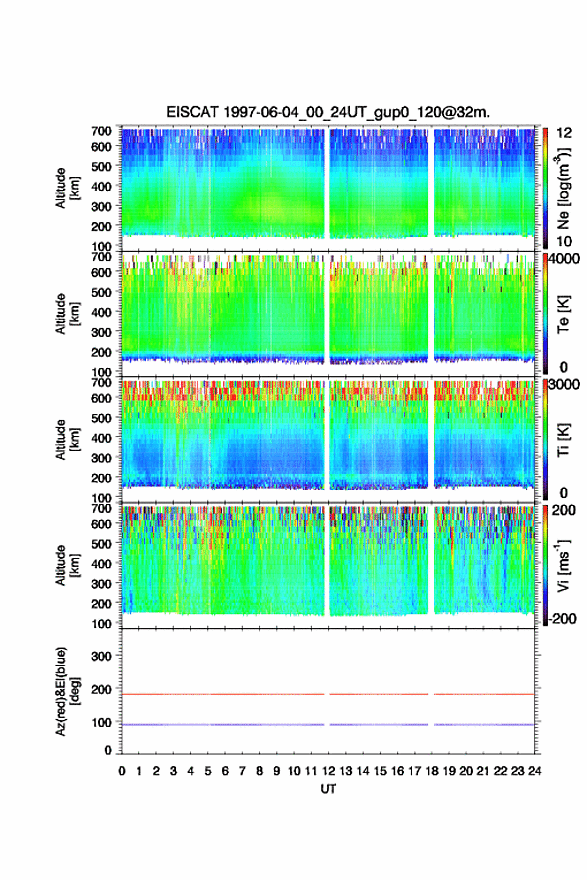Click the 24 tick on the UT axis
The image size is (587, 880).
coord(534,771)
